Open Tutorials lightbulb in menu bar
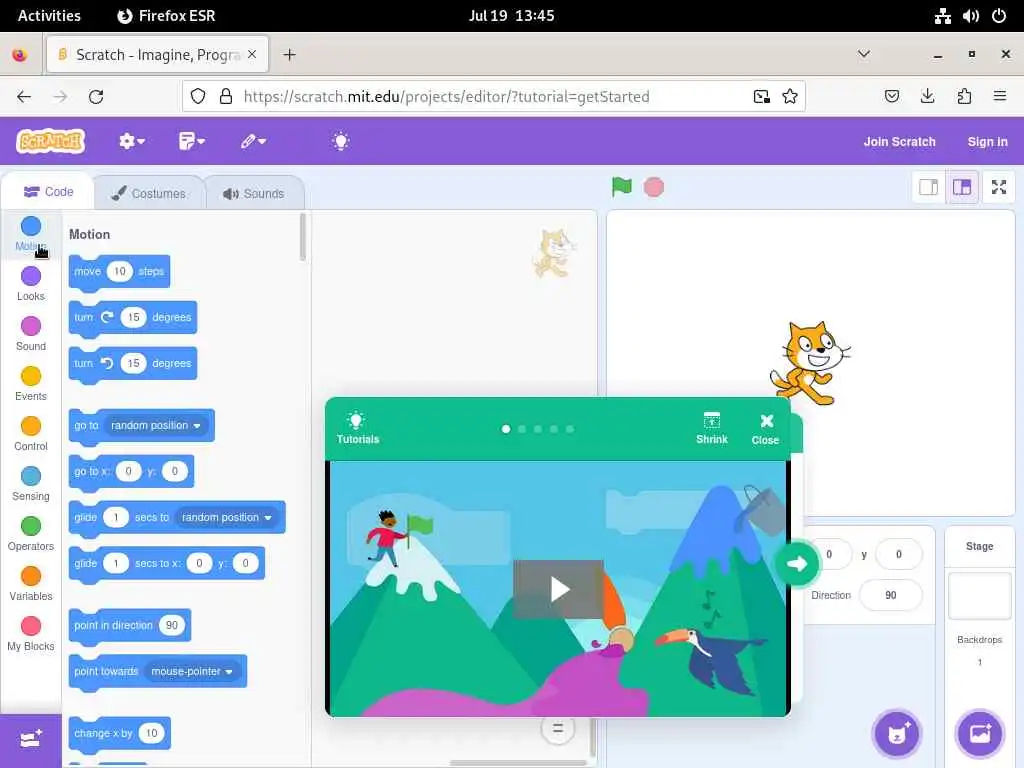Screen dimensions: 1024x768 point(340,141)
